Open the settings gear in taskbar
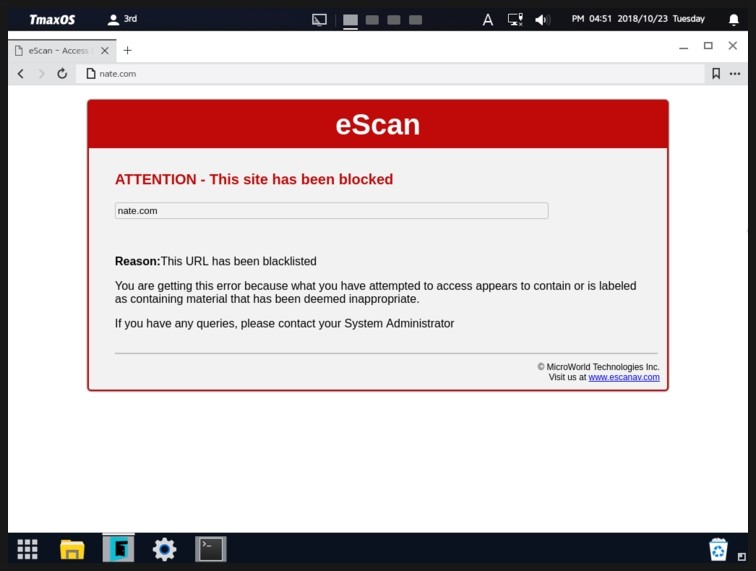Image resolution: width=756 pixels, height=571 pixels. (164, 549)
